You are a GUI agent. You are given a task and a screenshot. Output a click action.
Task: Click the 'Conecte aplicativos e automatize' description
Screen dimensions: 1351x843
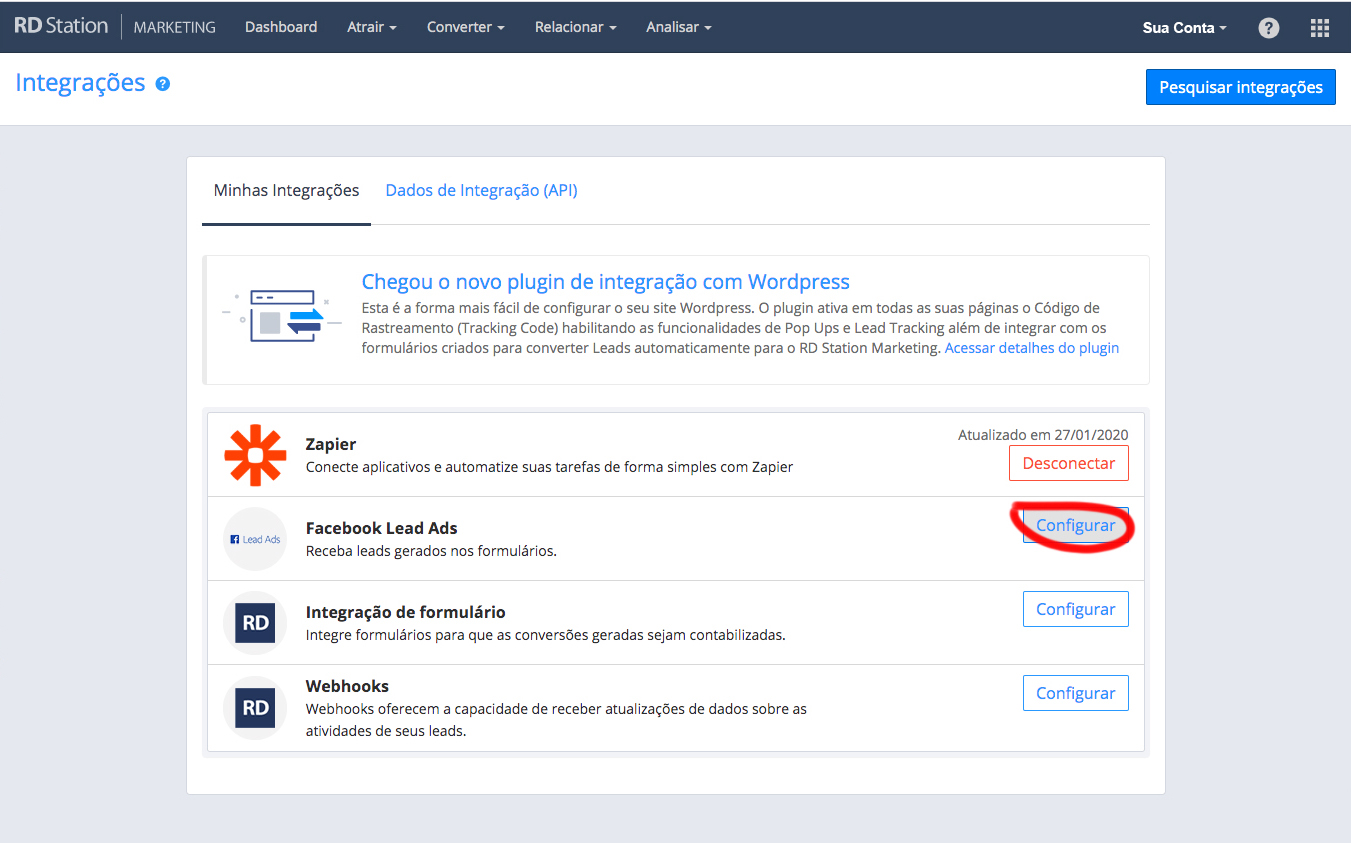549,467
